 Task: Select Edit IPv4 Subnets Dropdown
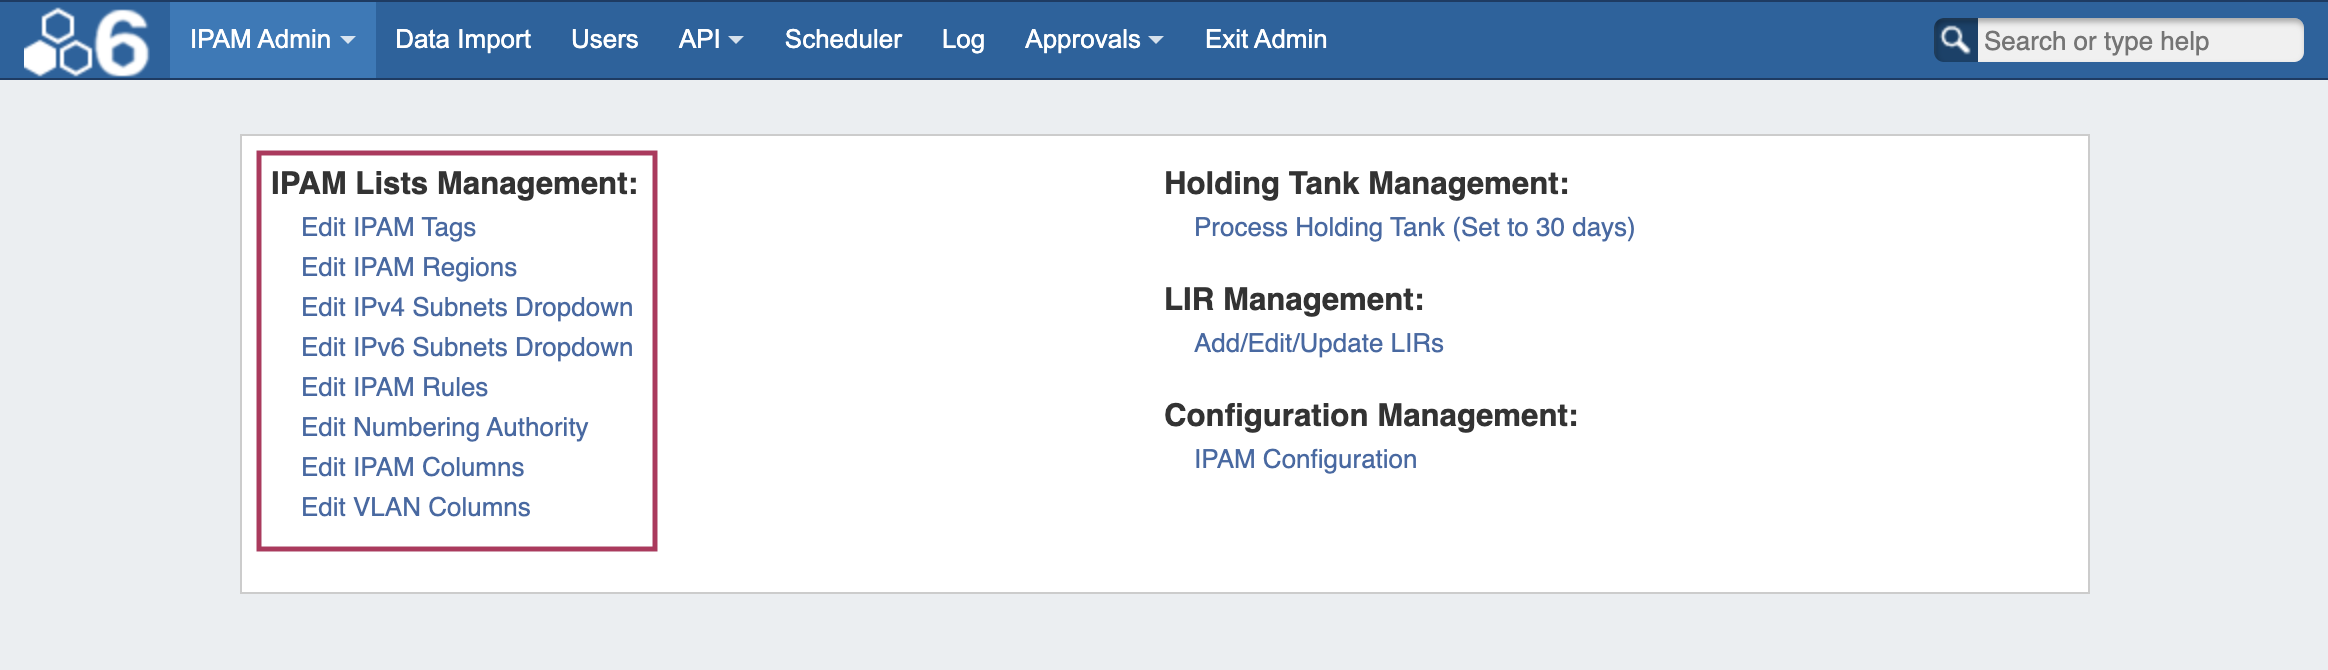coord(467,307)
